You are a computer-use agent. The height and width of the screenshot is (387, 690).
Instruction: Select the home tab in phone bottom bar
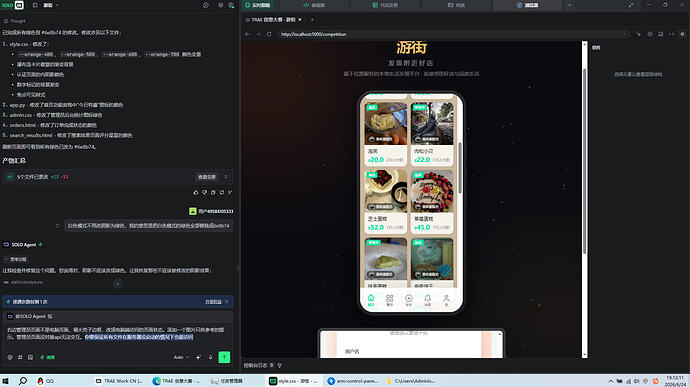click(371, 300)
